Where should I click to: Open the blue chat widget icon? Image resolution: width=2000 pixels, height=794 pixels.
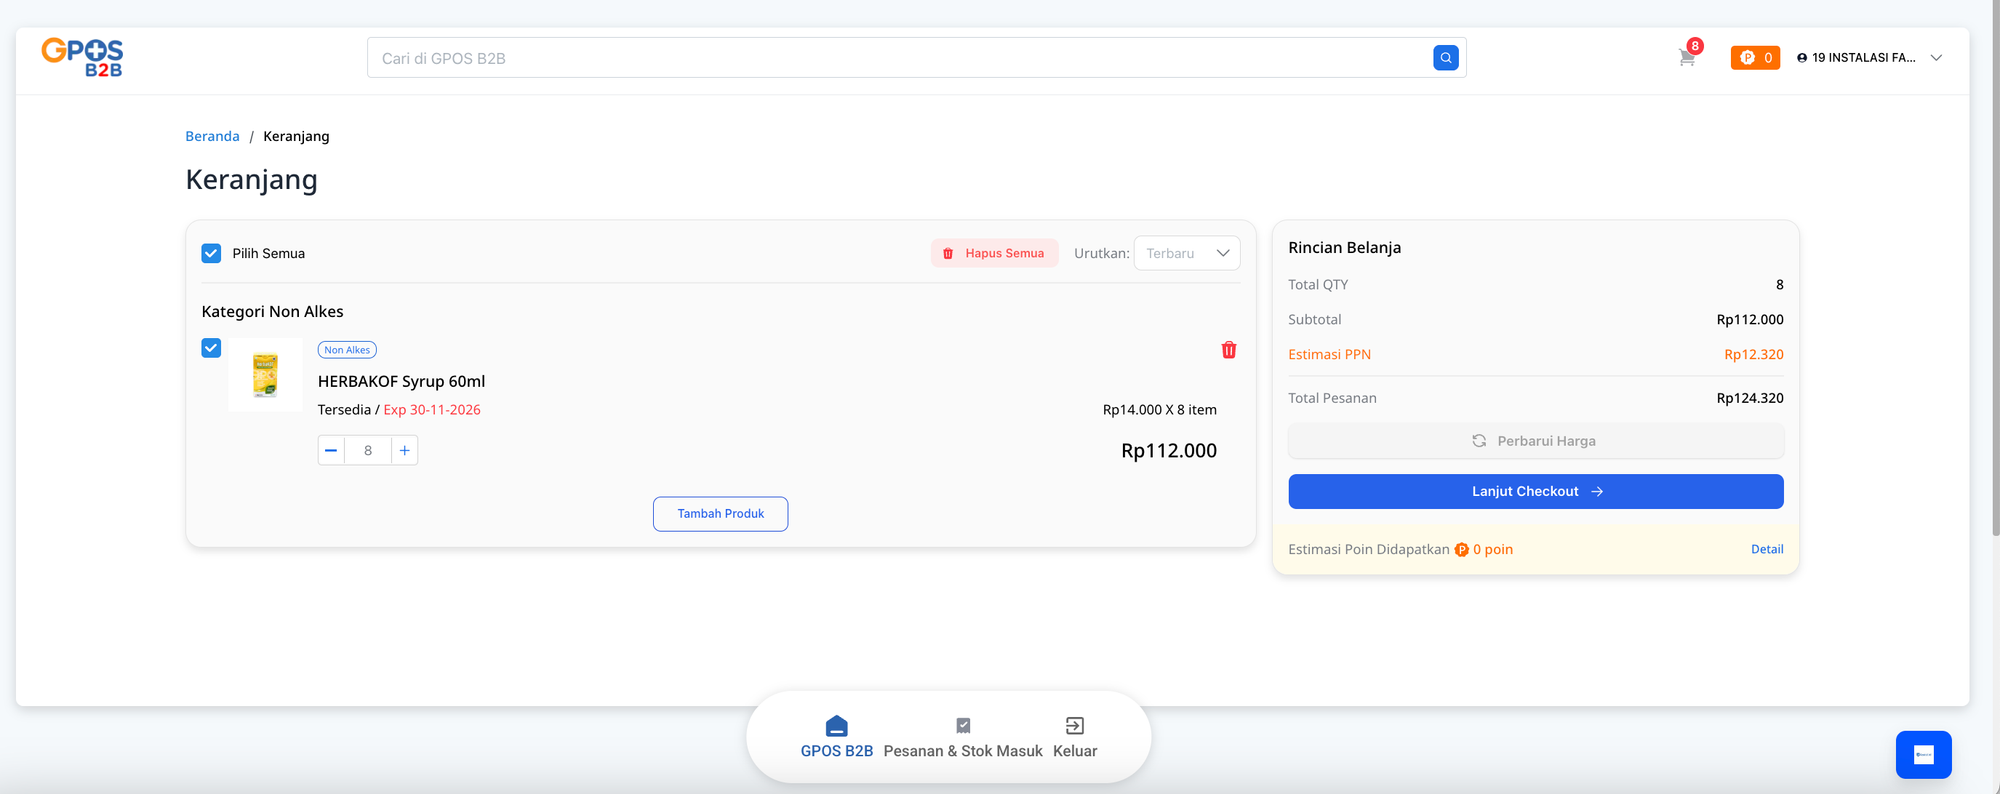1923,754
